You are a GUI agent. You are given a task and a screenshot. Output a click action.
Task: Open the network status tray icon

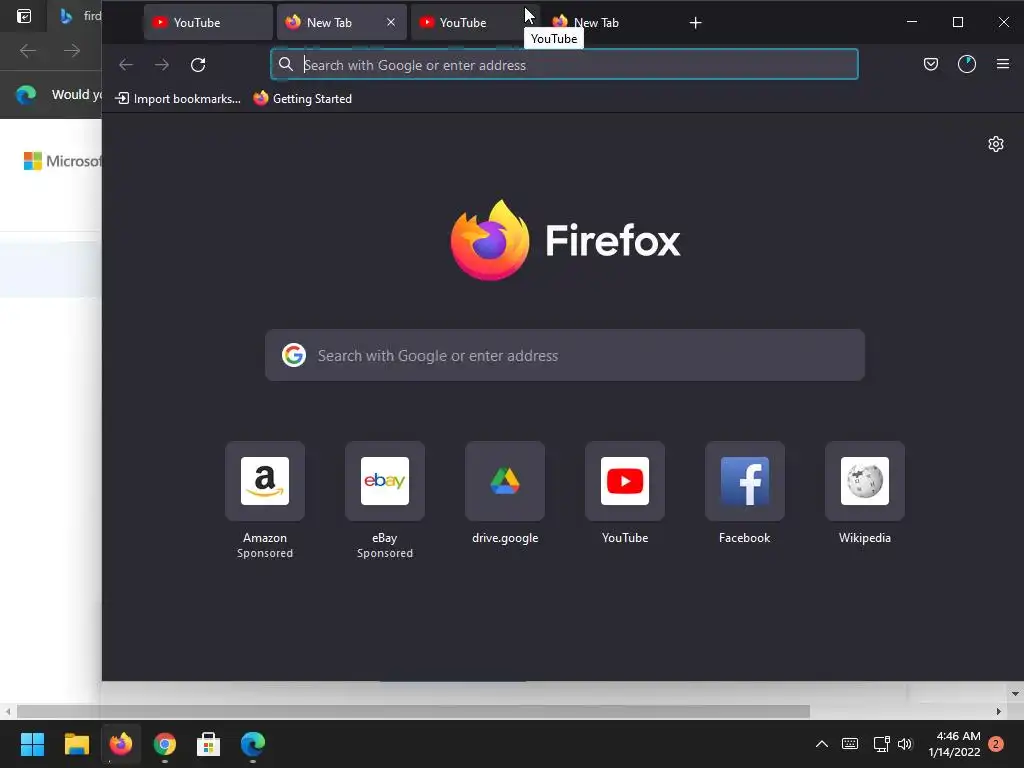pyautogui.click(x=881, y=744)
